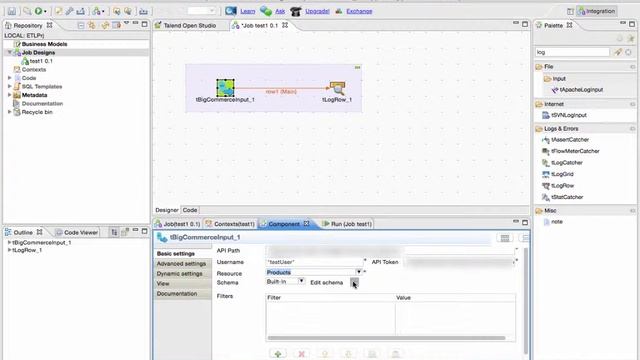The height and width of the screenshot is (360, 640).
Task: Click the palette search filter icon
Action: pos(618,52)
